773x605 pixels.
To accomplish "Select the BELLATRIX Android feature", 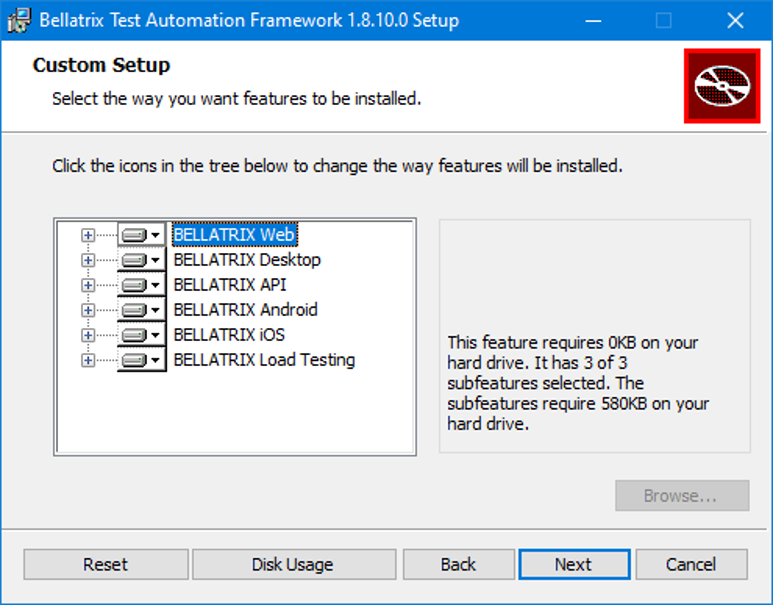I will [246, 310].
